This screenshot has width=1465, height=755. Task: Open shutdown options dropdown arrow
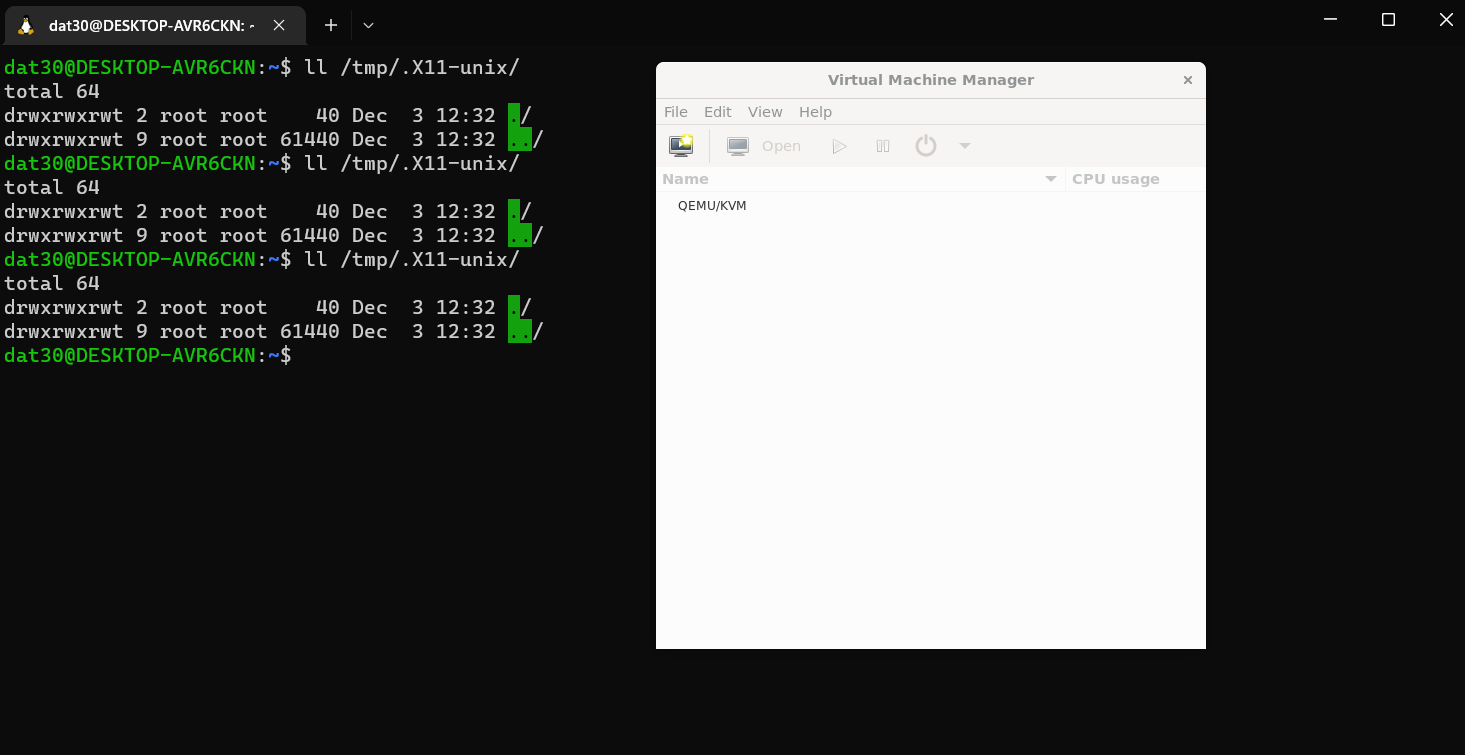click(x=963, y=145)
